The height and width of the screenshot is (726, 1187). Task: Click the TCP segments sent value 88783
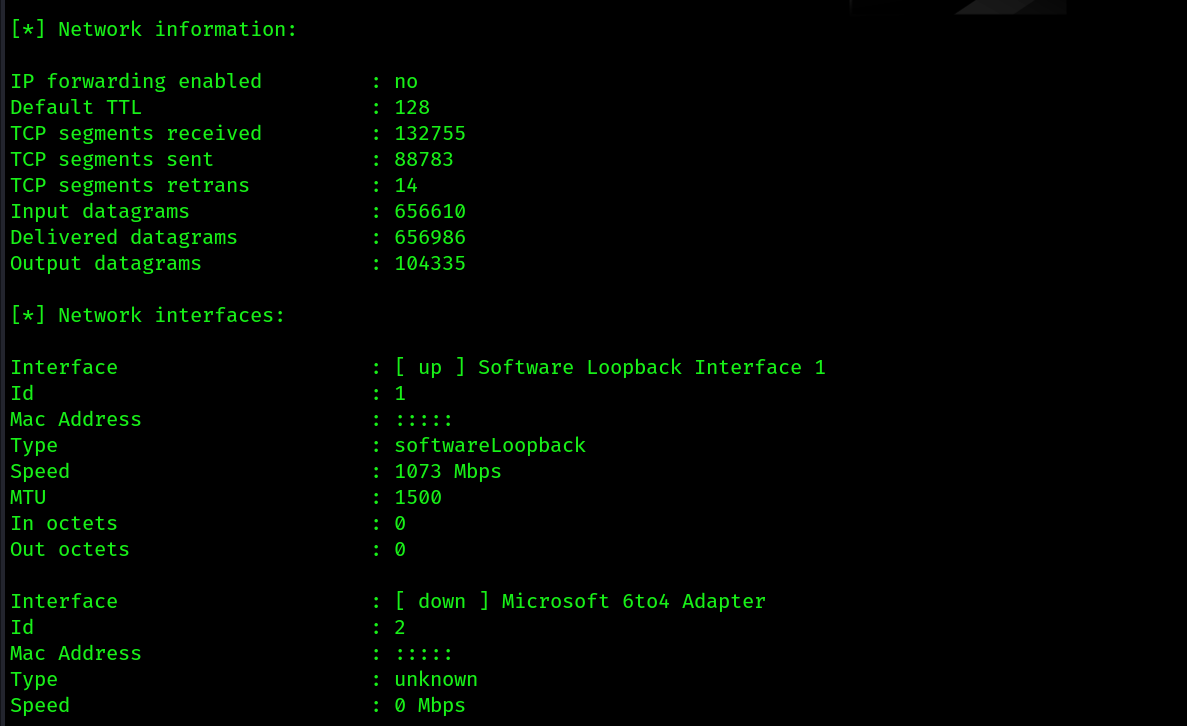(424, 160)
